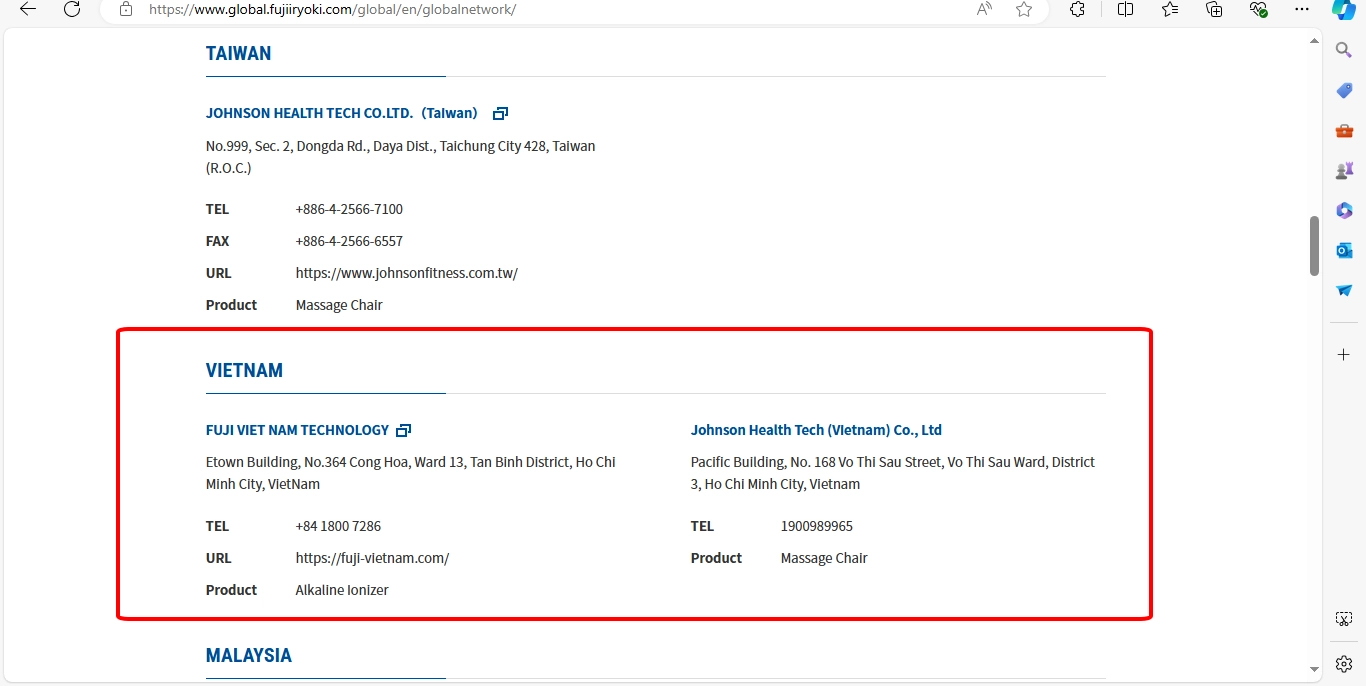The height and width of the screenshot is (686, 1366).
Task: Reload the current page
Action: coord(72,9)
